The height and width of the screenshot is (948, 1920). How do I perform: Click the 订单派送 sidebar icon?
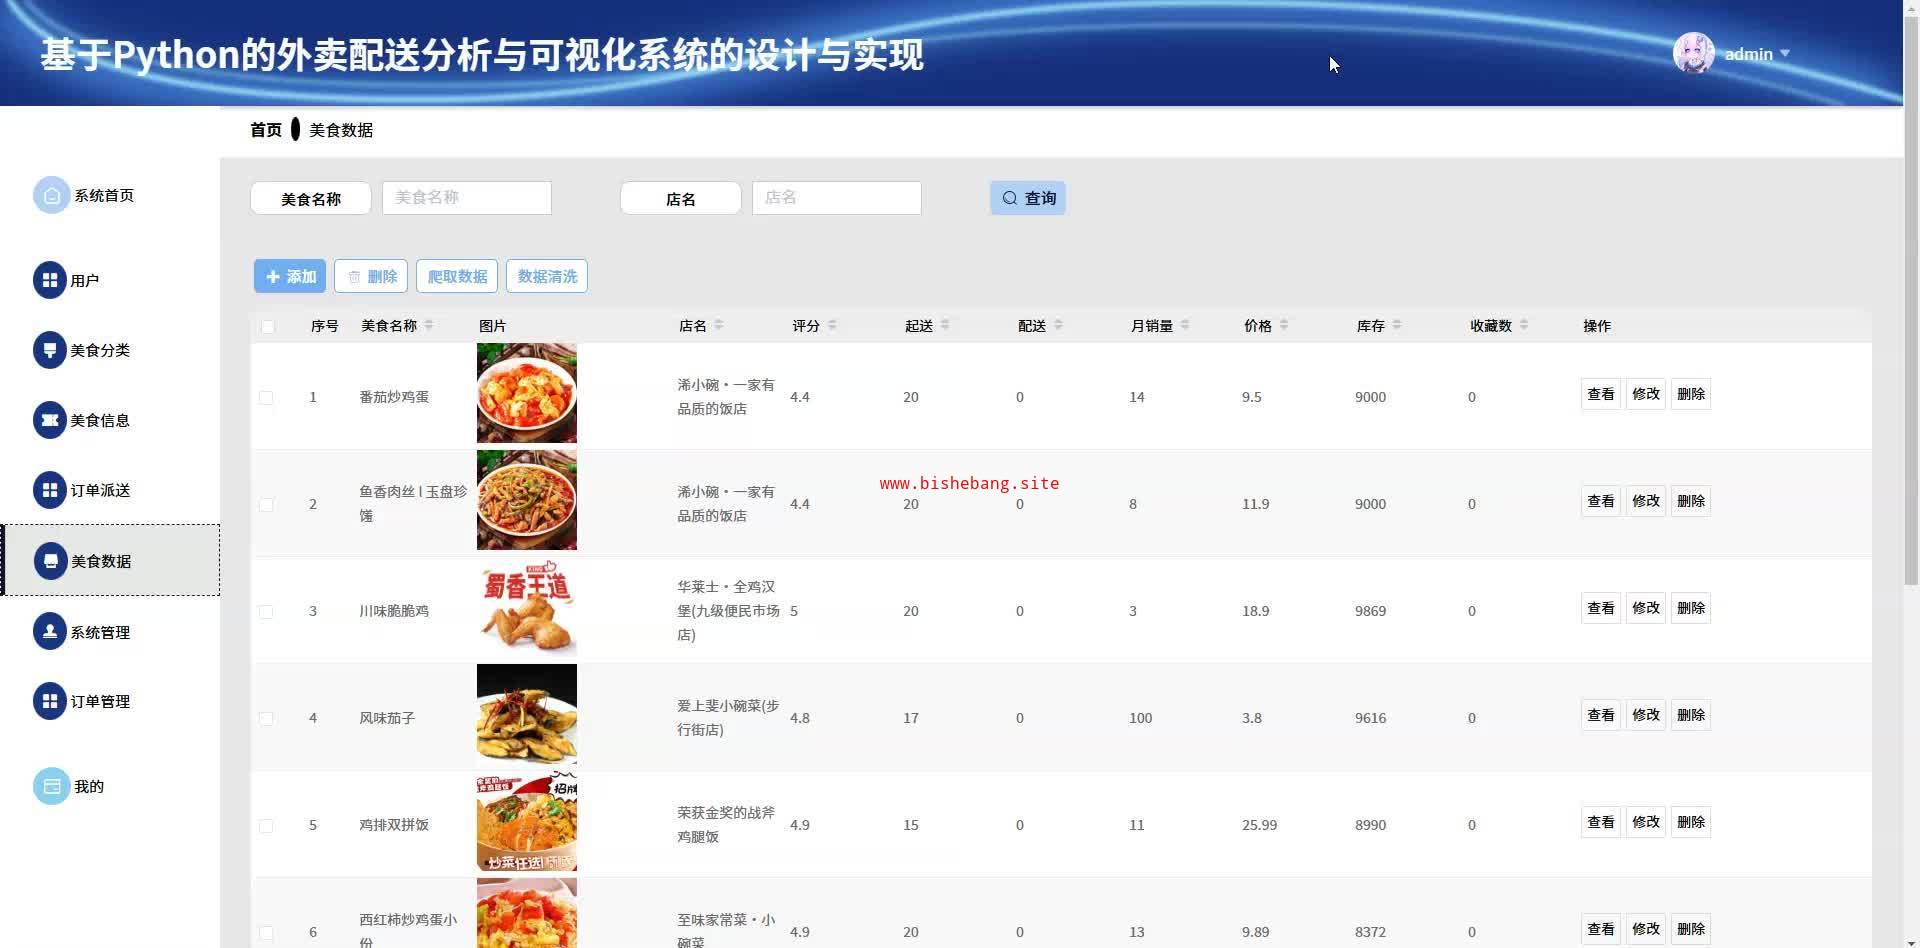pyautogui.click(x=49, y=491)
